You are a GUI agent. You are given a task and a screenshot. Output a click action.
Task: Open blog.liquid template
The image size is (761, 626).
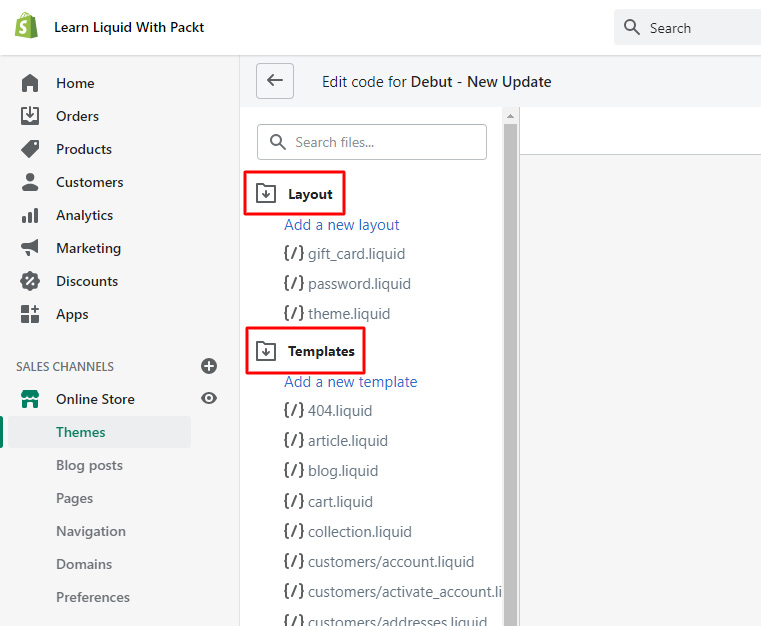(x=343, y=471)
